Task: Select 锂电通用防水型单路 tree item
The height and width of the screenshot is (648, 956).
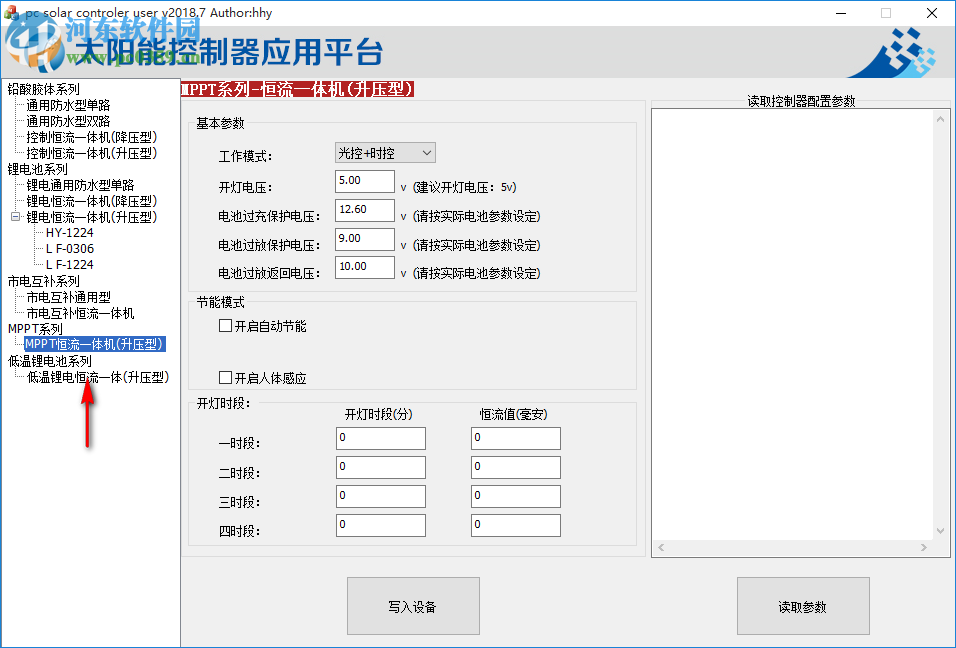Action: pos(80,185)
